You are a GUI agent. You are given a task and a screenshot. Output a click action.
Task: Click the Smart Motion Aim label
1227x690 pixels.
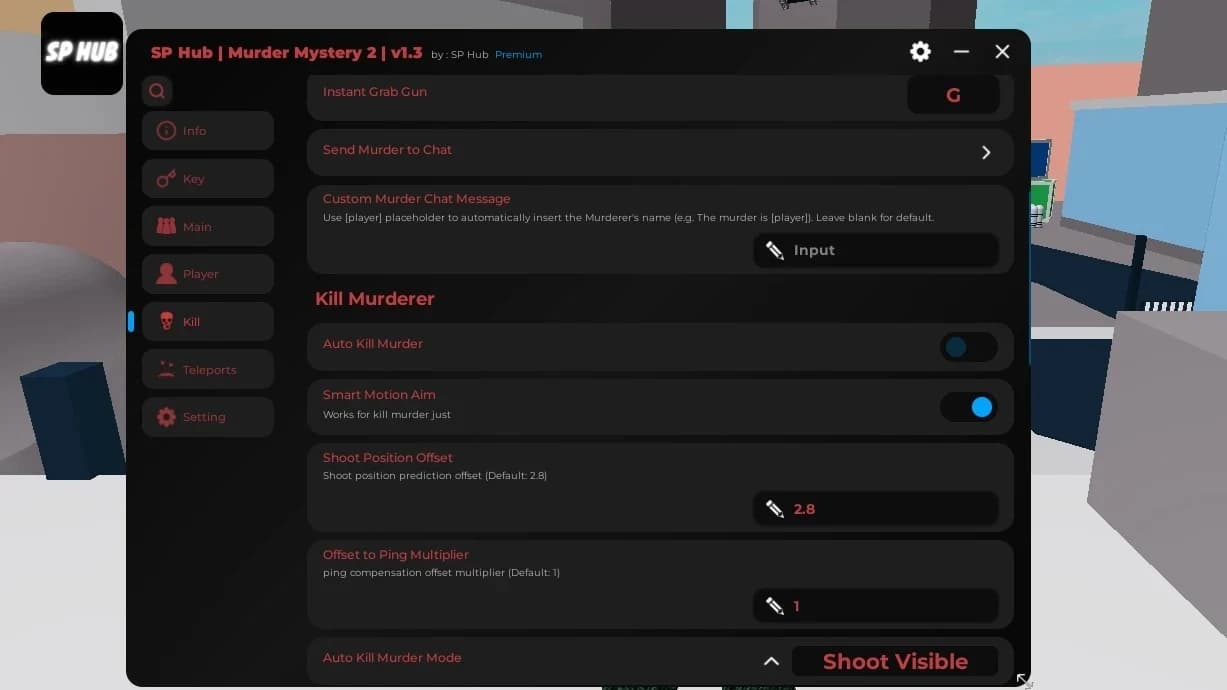(x=379, y=395)
